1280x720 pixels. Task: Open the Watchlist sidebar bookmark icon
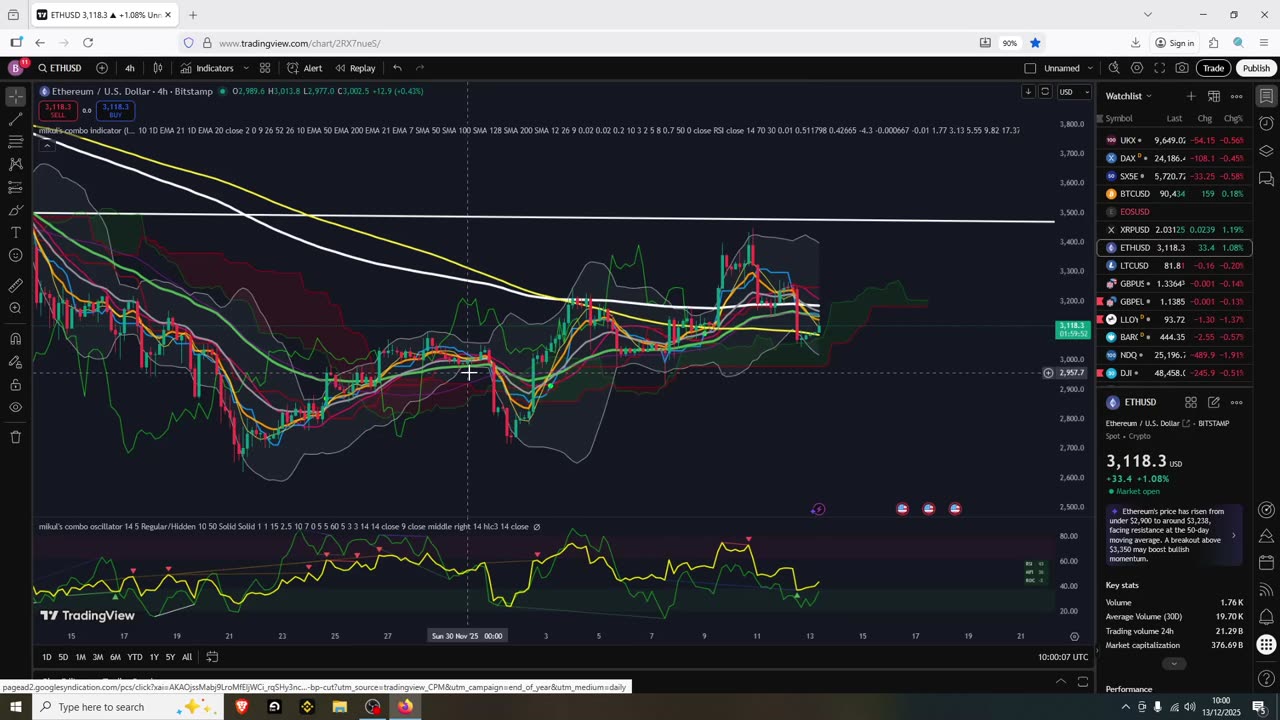point(1266,96)
